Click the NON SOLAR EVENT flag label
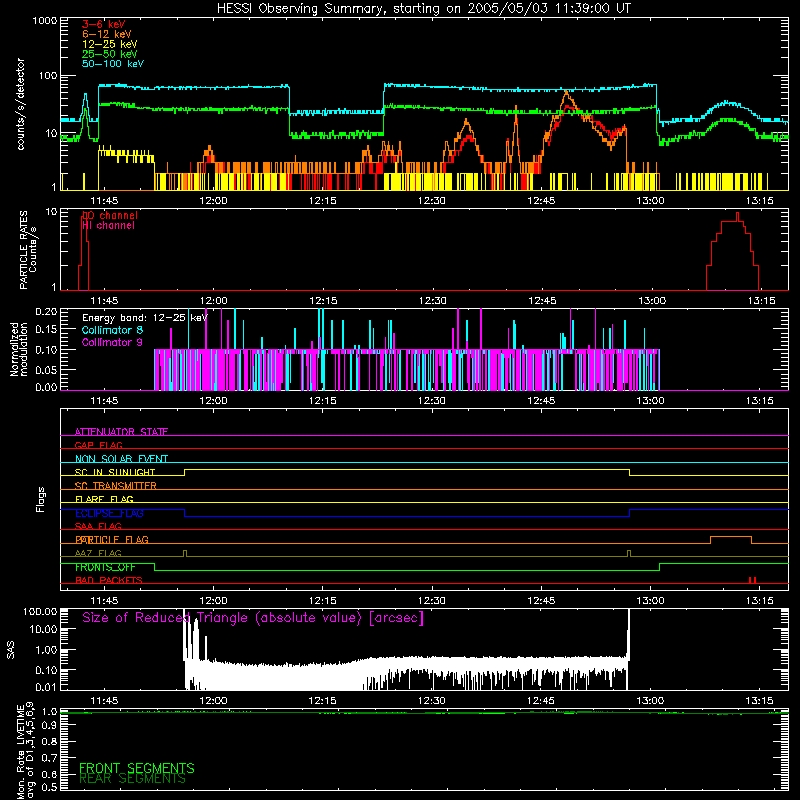This screenshot has height=800, width=800. pos(121,459)
